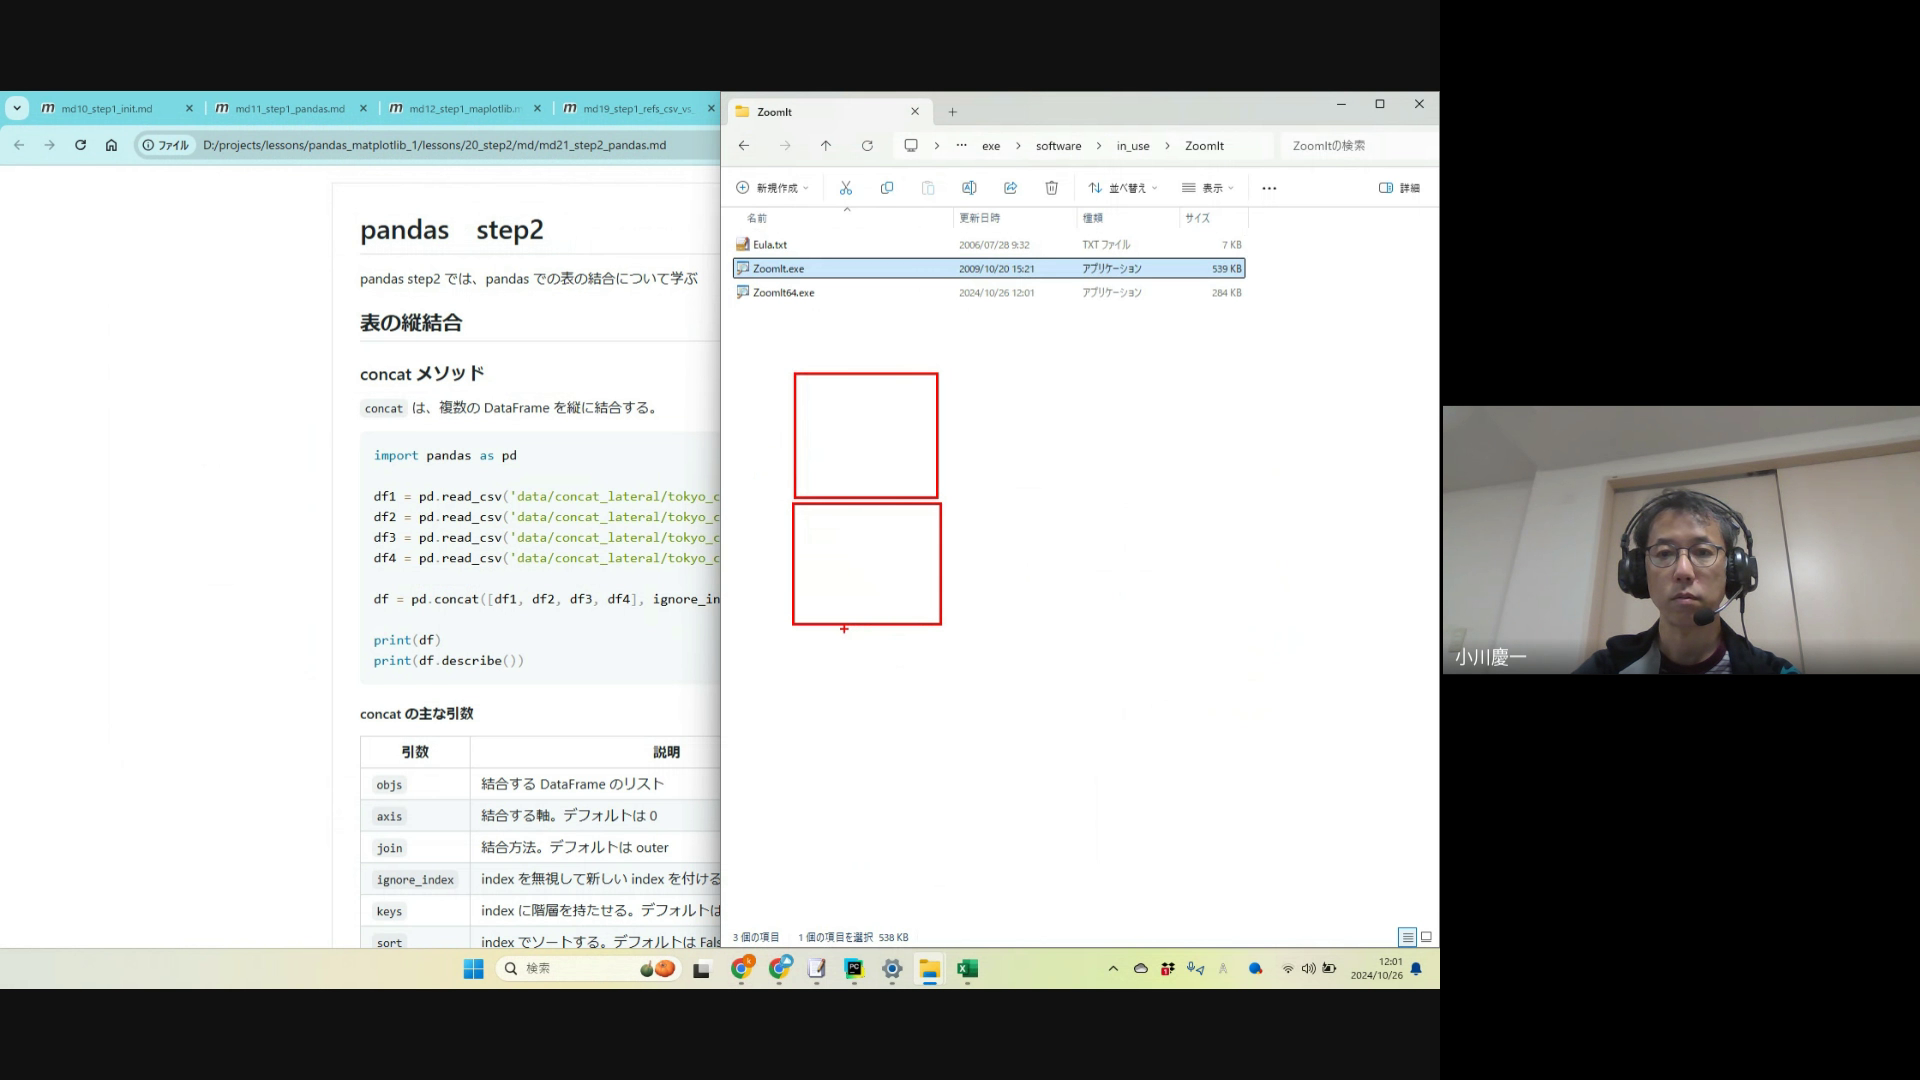The width and height of the screenshot is (1920, 1080).
Task: Switch to large thumbnails view layout
Action: tap(1427, 937)
